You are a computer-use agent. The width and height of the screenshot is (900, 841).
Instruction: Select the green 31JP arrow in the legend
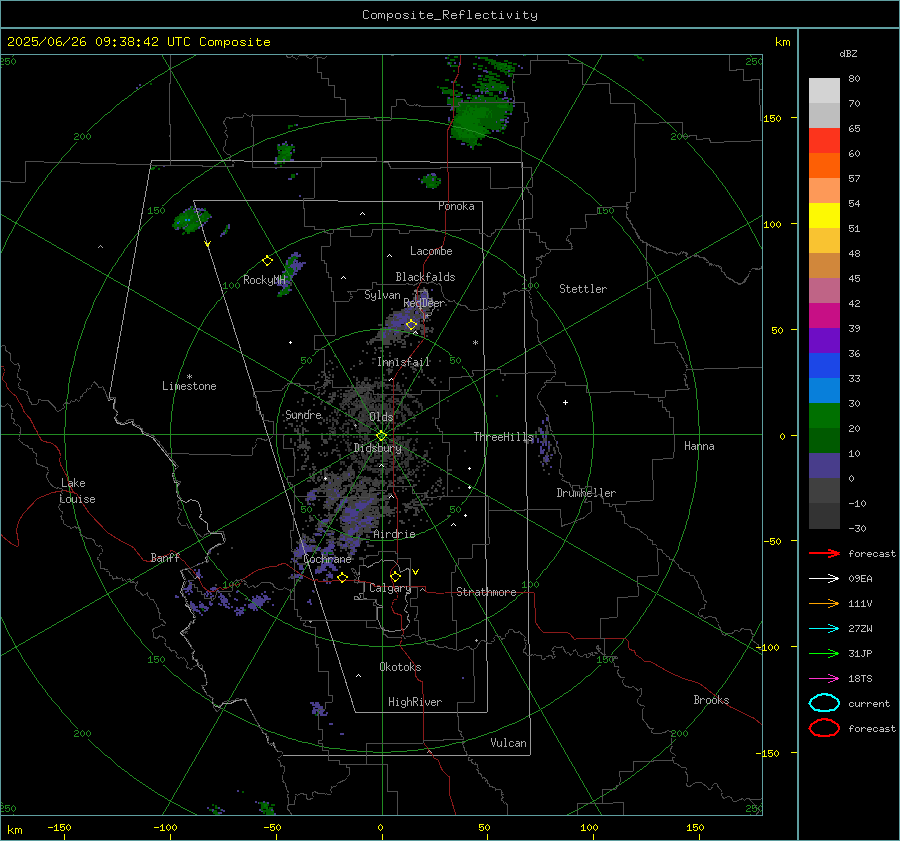[x=824, y=653]
